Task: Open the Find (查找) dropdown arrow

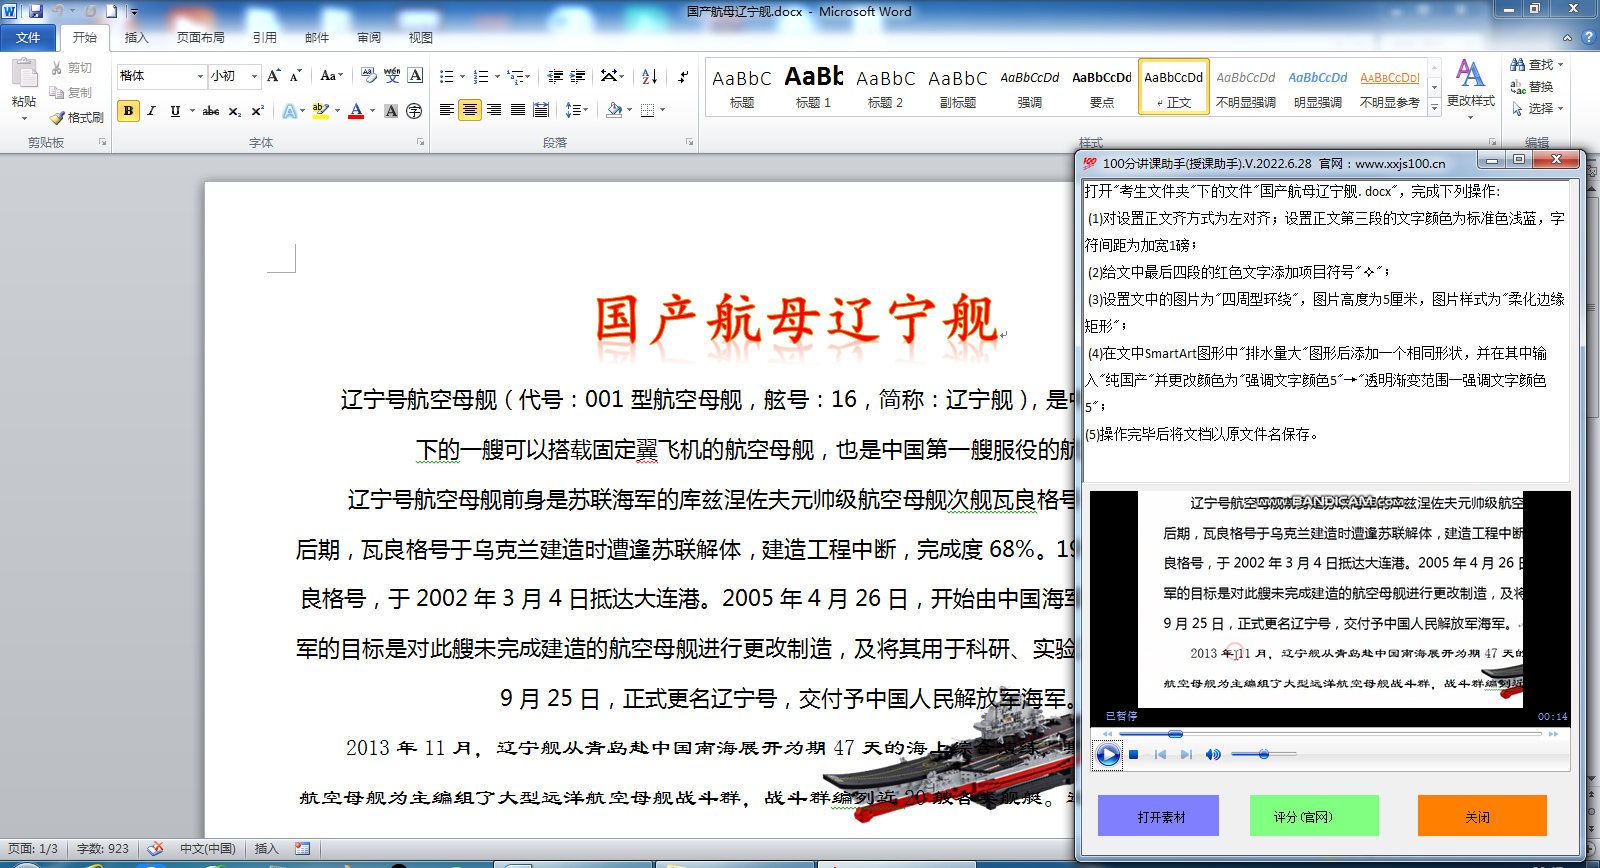Action: tap(1560, 65)
